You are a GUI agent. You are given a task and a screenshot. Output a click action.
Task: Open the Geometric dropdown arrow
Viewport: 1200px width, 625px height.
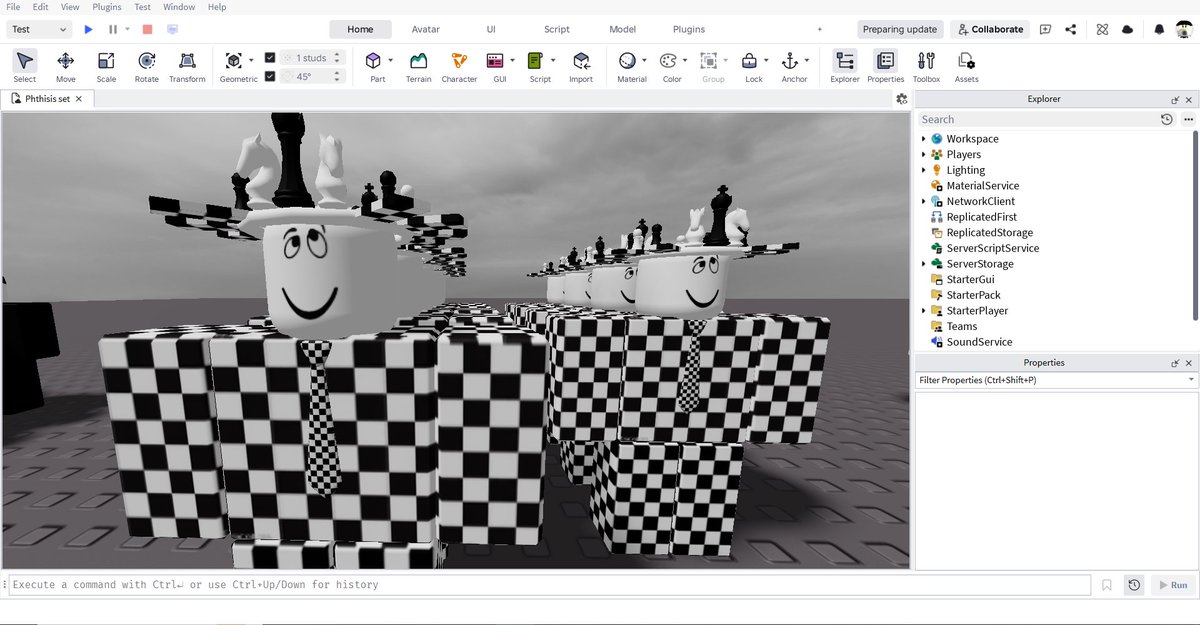(251, 60)
